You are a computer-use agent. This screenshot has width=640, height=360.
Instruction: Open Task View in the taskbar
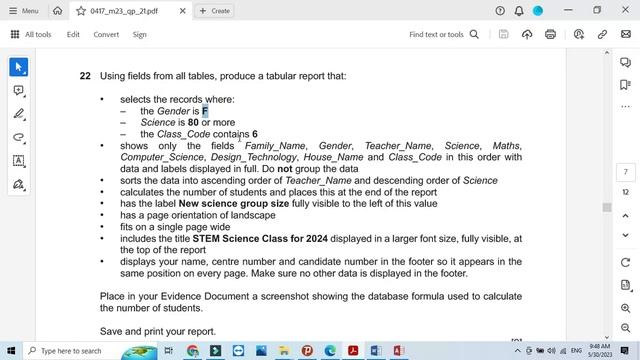point(169,351)
